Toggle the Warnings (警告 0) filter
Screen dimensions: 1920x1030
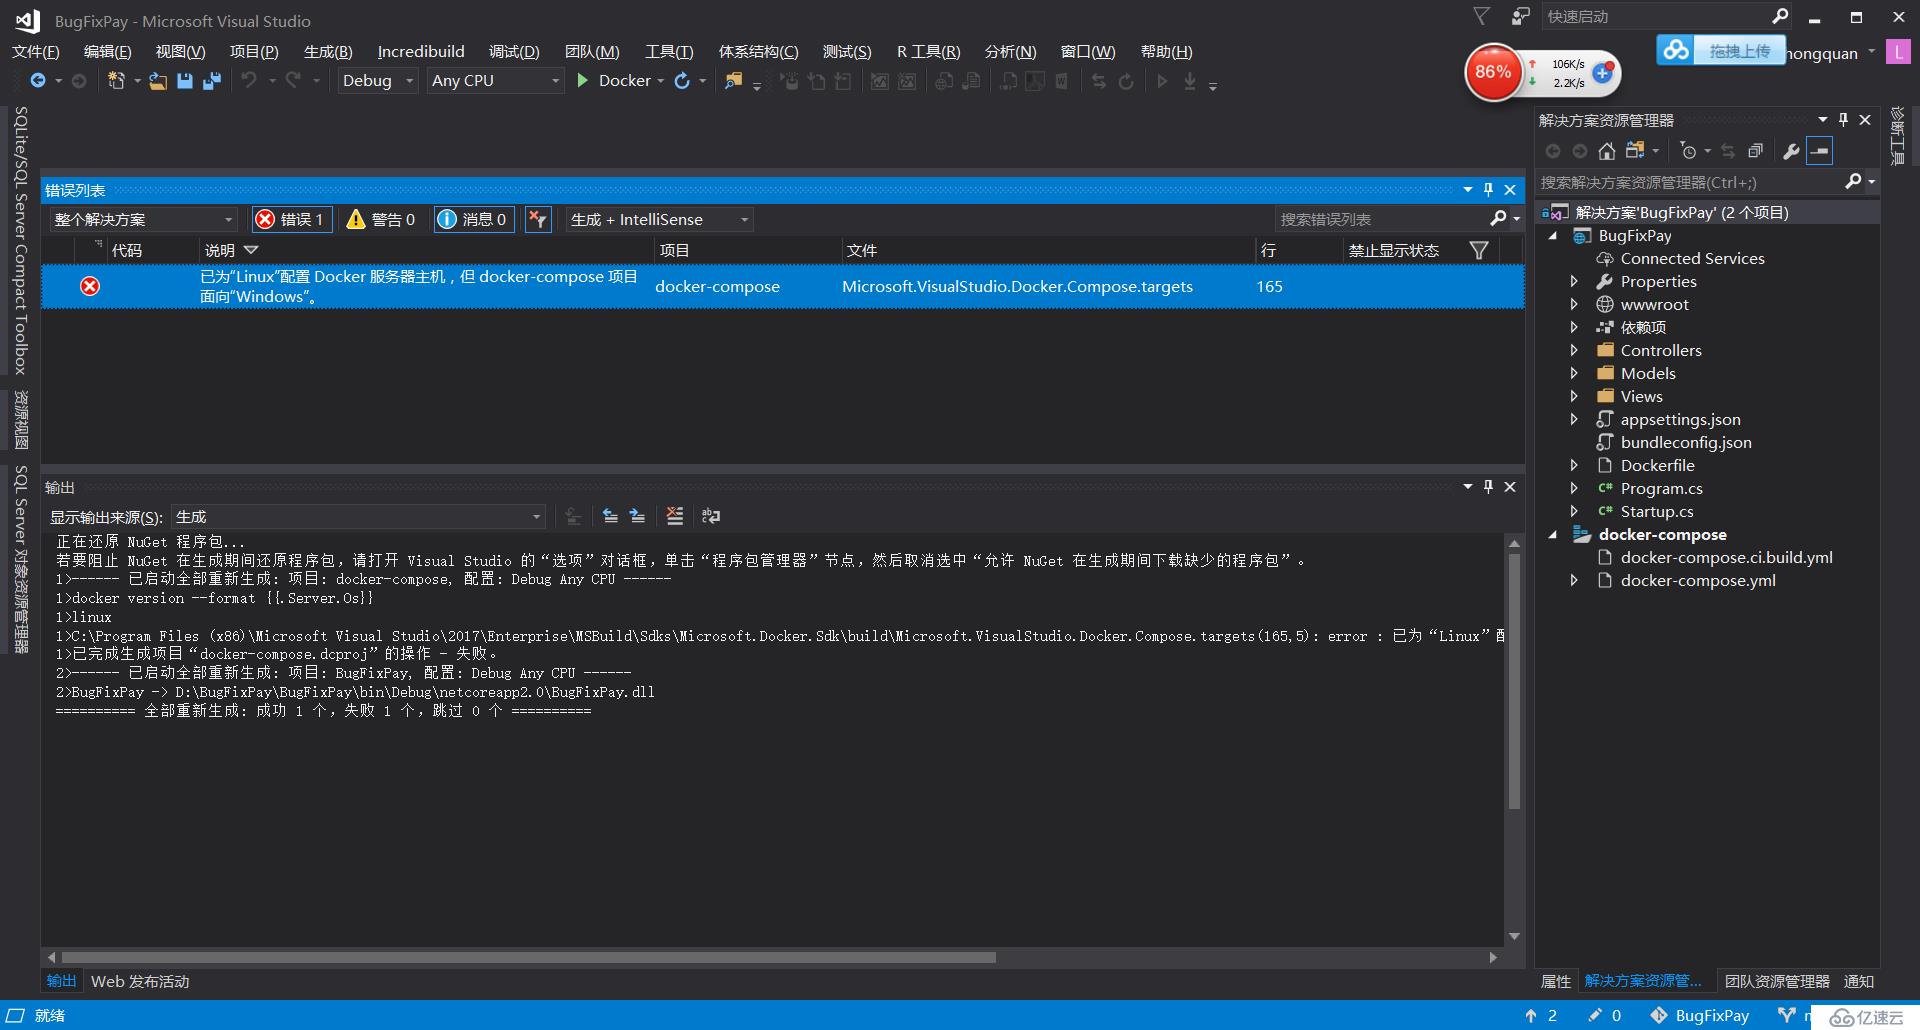pos(381,219)
